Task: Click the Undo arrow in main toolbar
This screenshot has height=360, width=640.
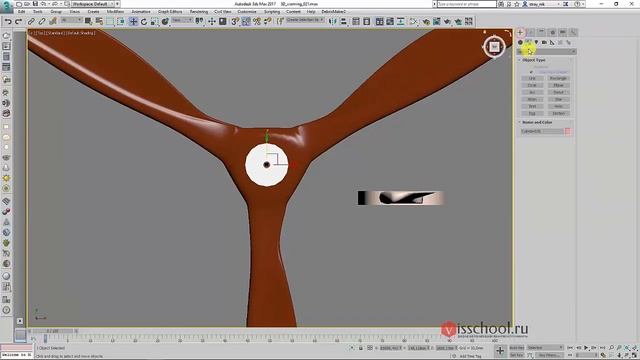Action: (8, 21)
